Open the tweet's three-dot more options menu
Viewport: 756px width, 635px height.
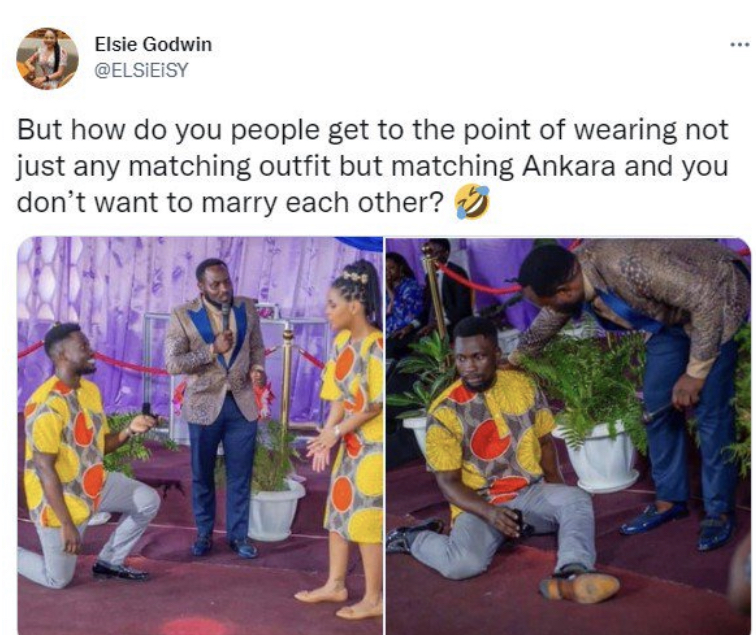click(740, 45)
